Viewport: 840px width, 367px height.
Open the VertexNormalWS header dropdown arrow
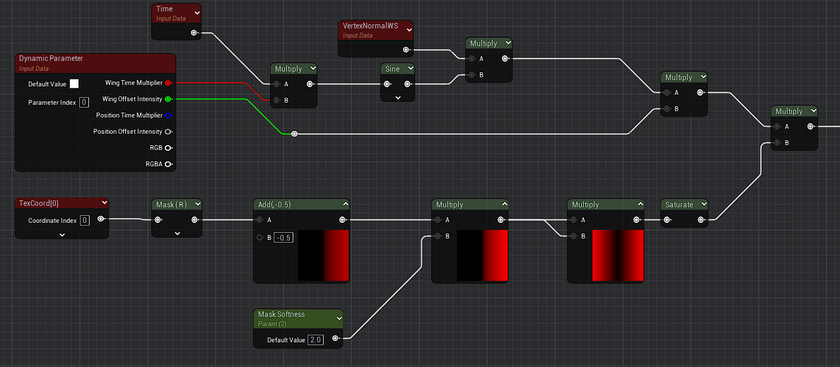(409, 30)
